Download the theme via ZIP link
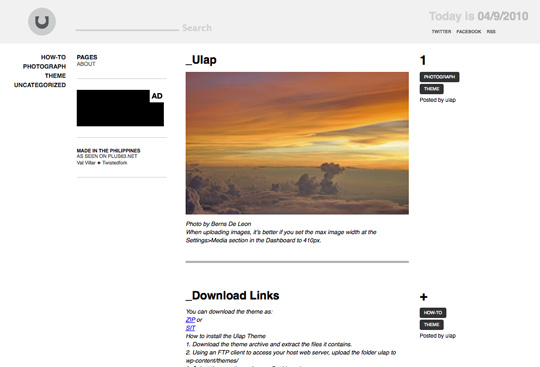The width and height of the screenshot is (540, 367). click(x=190, y=320)
